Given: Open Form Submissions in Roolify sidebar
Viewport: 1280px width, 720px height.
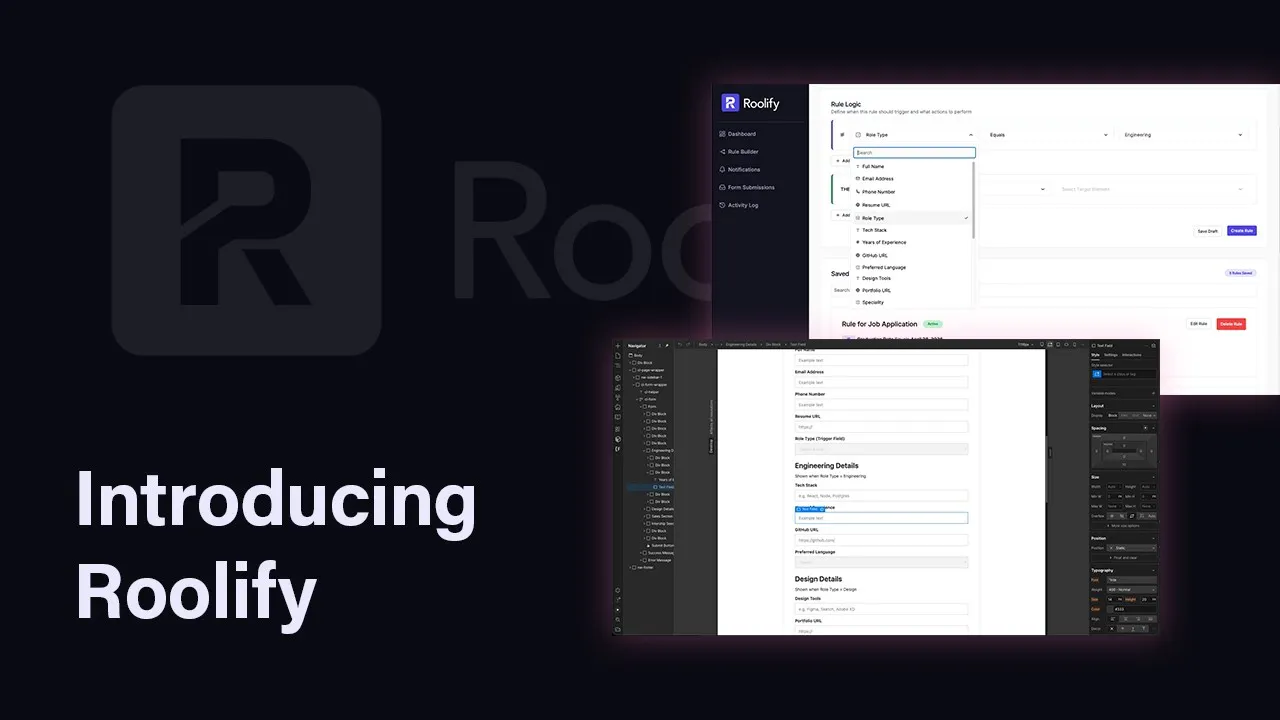Looking at the screenshot, I should click(747, 187).
